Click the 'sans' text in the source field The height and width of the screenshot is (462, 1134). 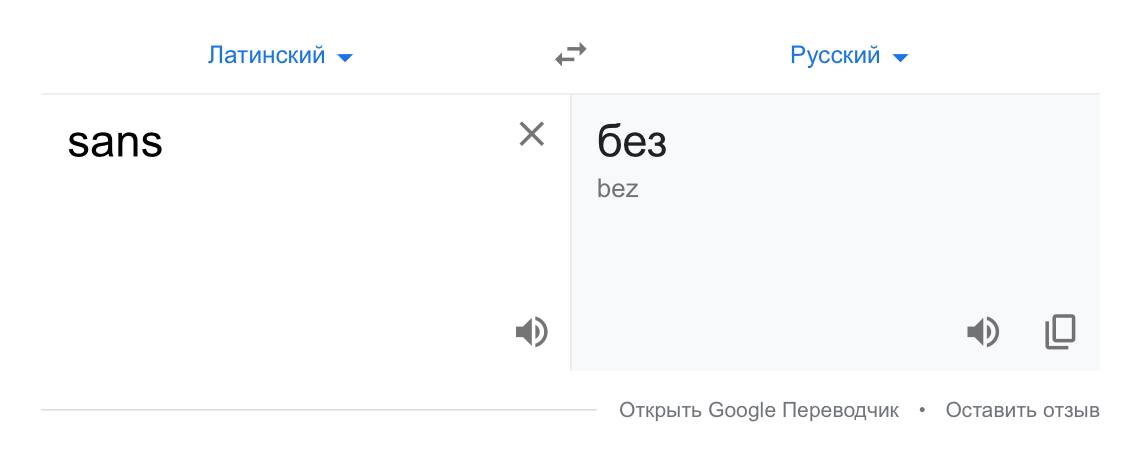[x=115, y=142]
